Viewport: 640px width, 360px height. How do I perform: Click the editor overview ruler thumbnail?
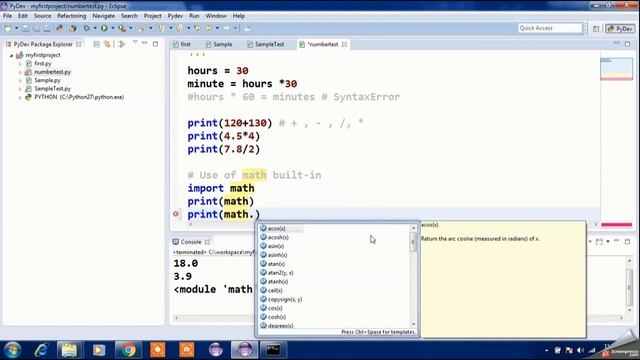tap(616, 68)
